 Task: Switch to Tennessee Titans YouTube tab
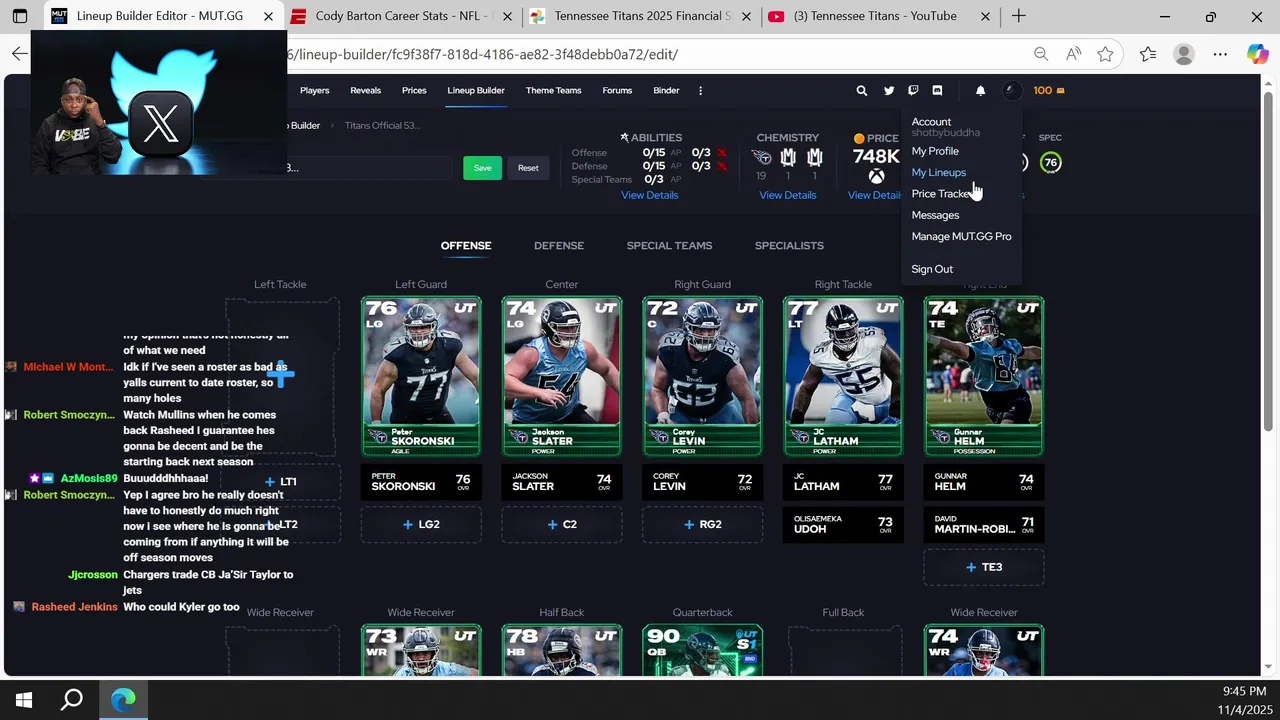coord(879,16)
